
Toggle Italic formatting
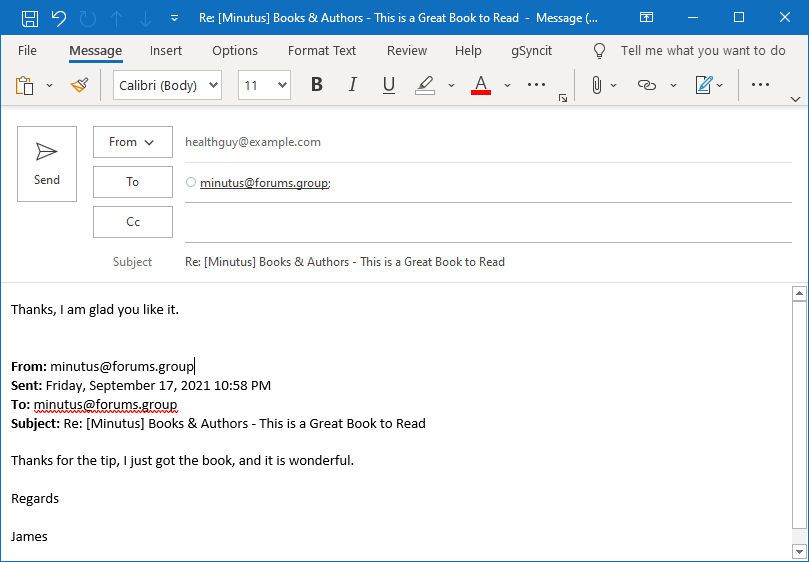pyautogui.click(x=352, y=85)
